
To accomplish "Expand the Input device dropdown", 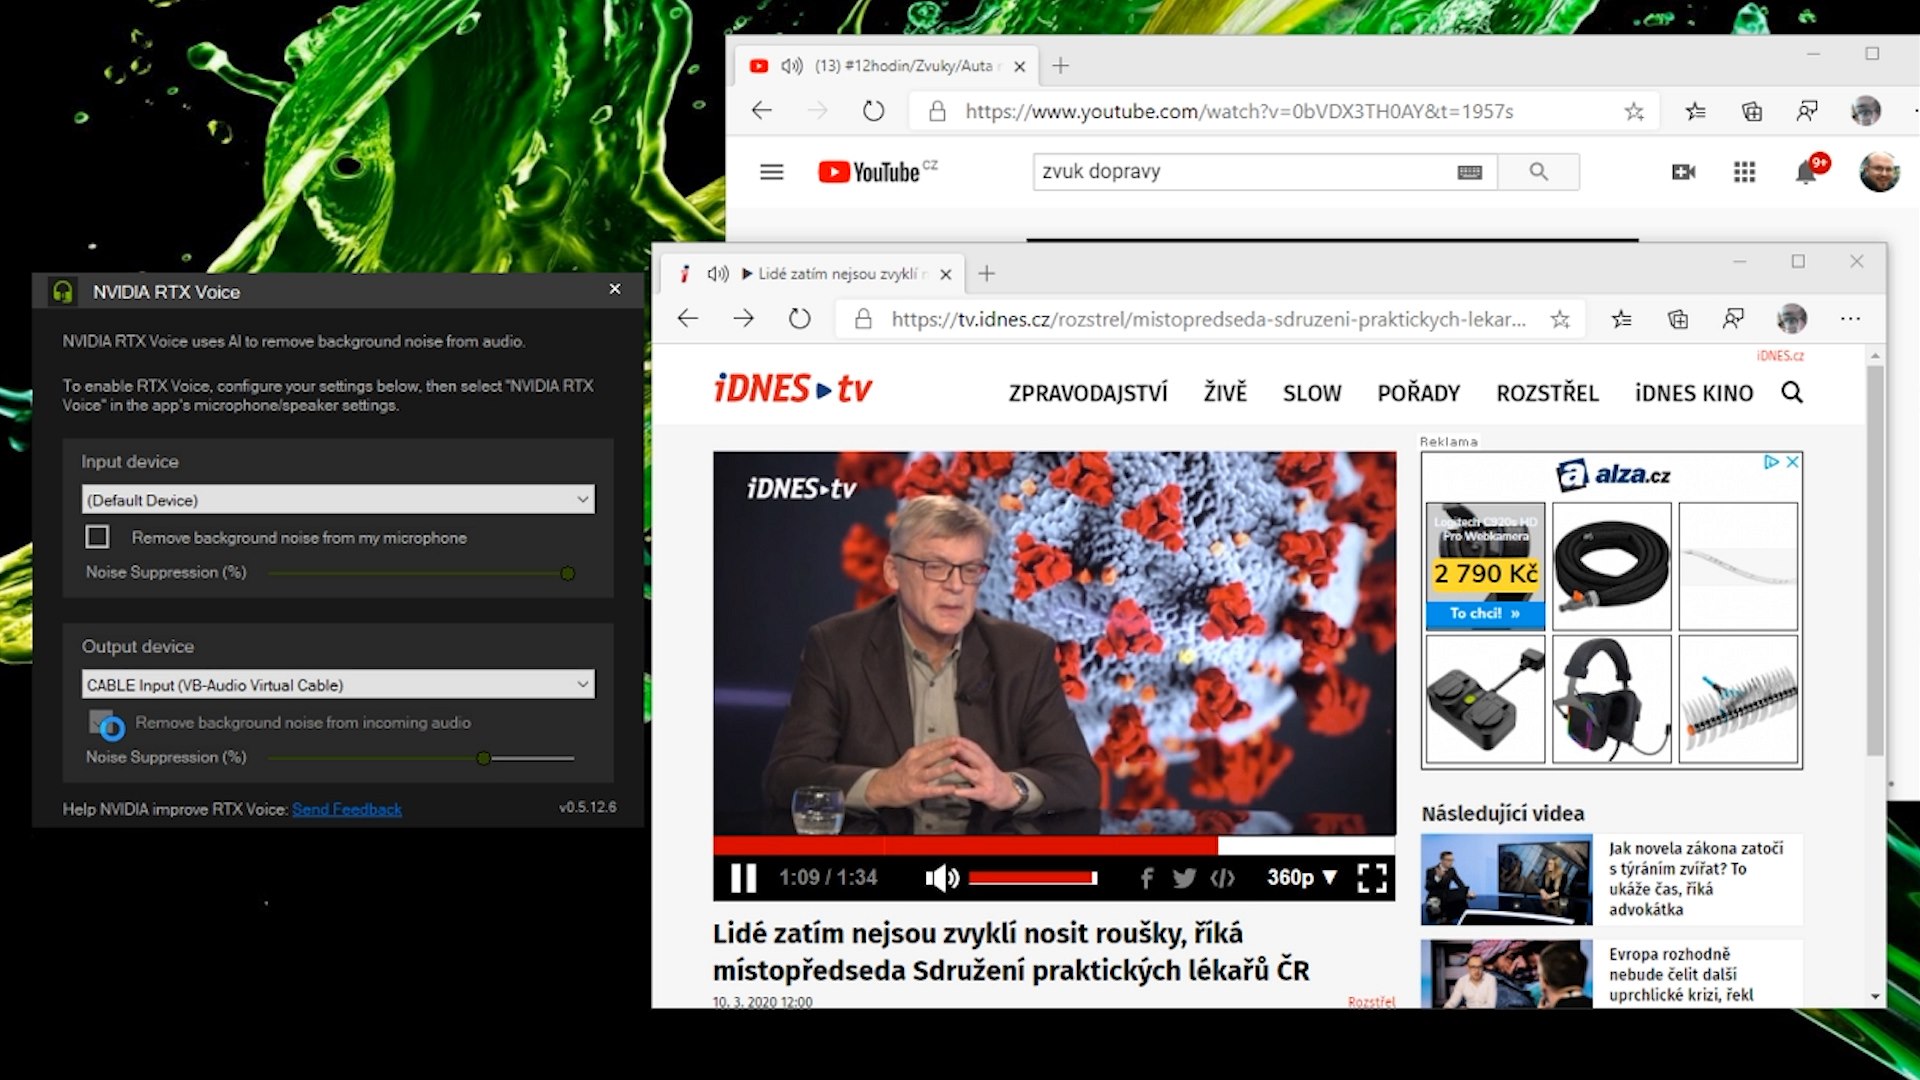I will (337, 499).
